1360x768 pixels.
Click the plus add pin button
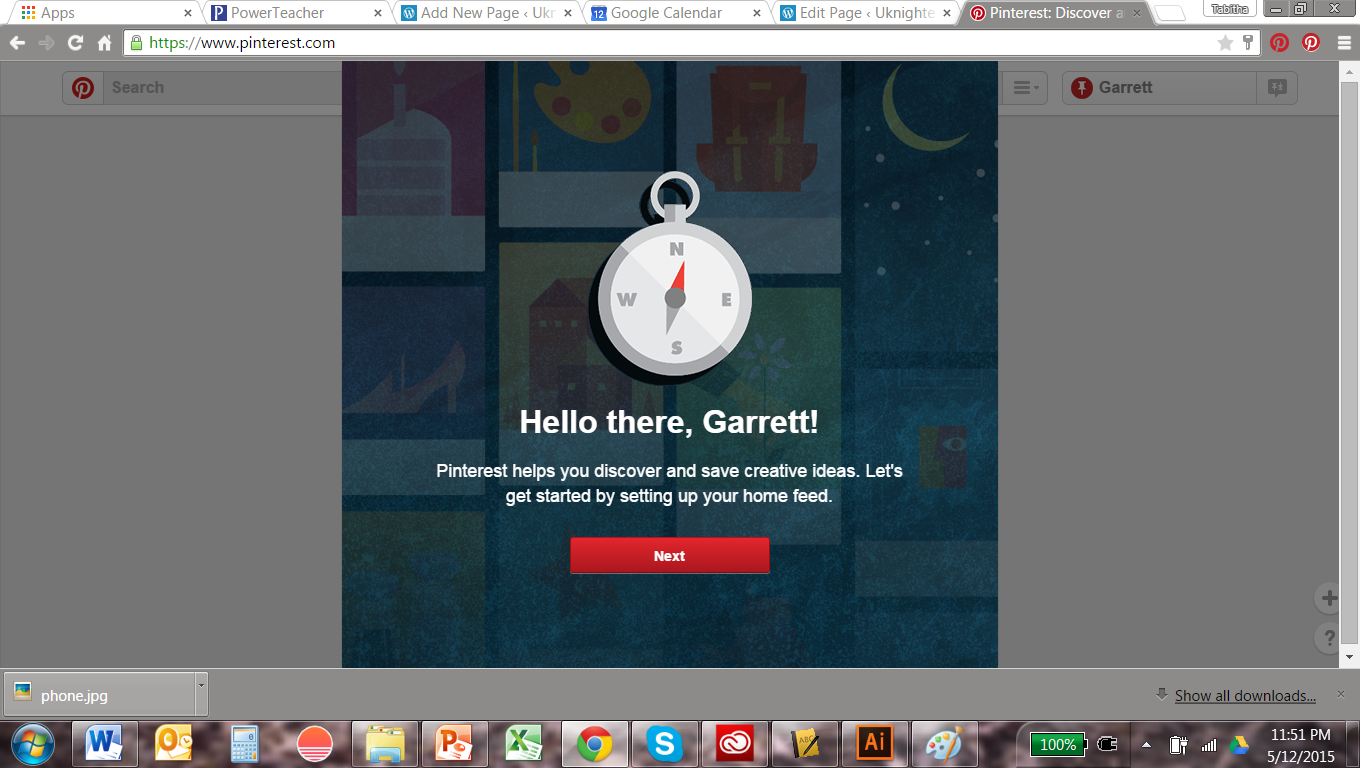[1329, 598]
